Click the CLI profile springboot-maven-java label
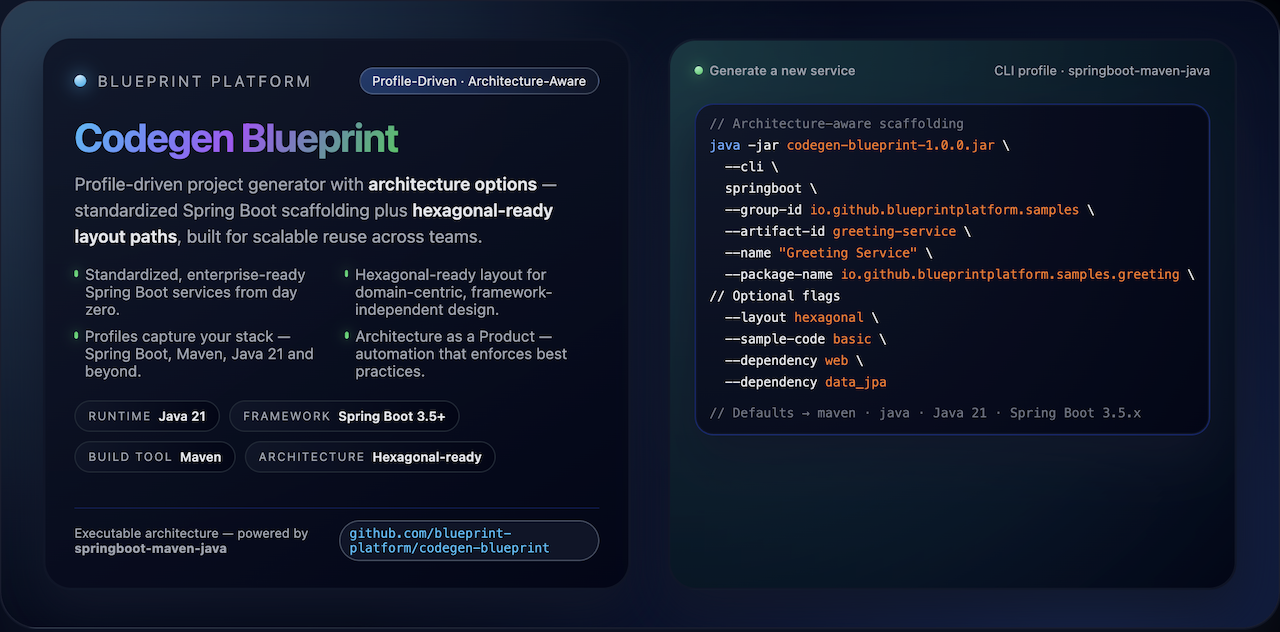 point(1101,71)
